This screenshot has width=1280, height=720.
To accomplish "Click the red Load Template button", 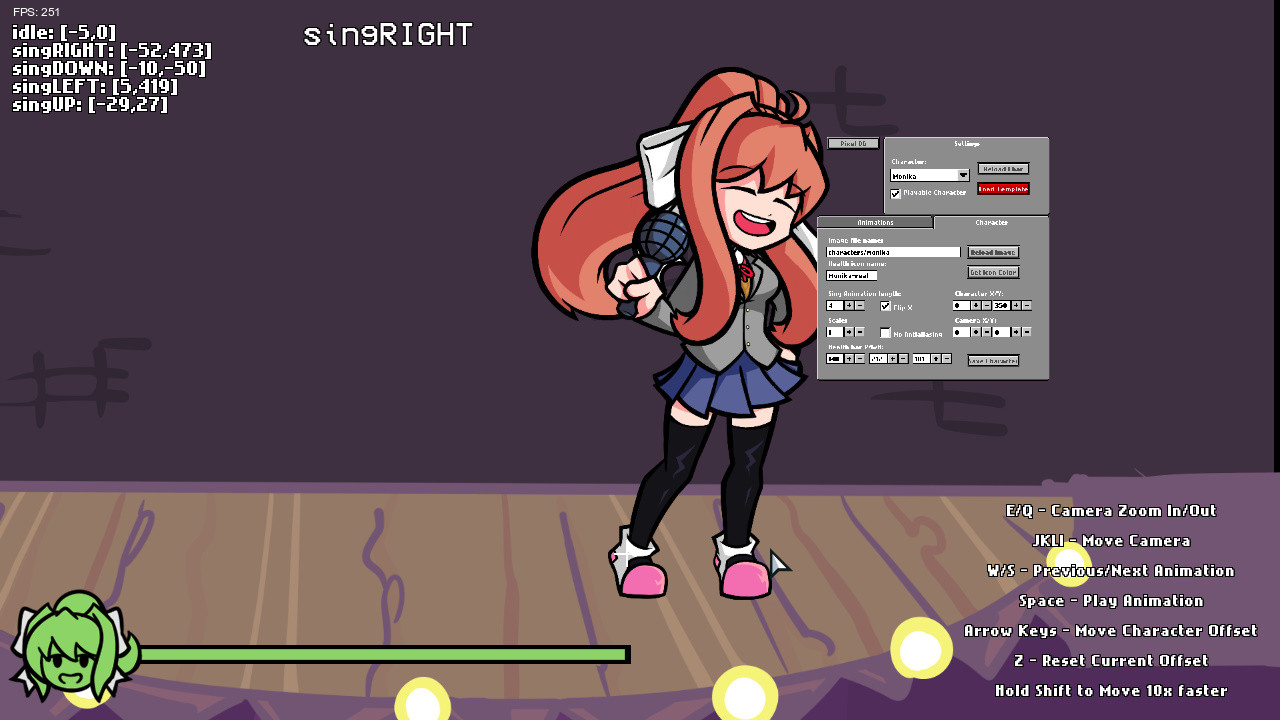I will point(1004,189).
